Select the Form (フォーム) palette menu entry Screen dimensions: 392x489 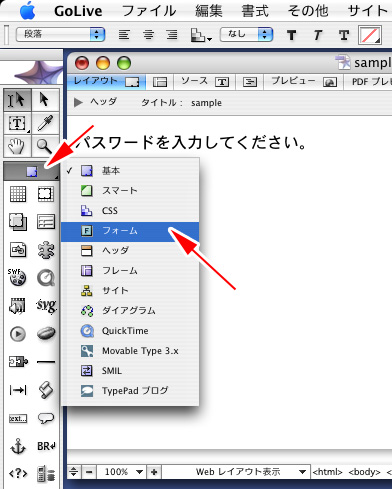point(130,231)
